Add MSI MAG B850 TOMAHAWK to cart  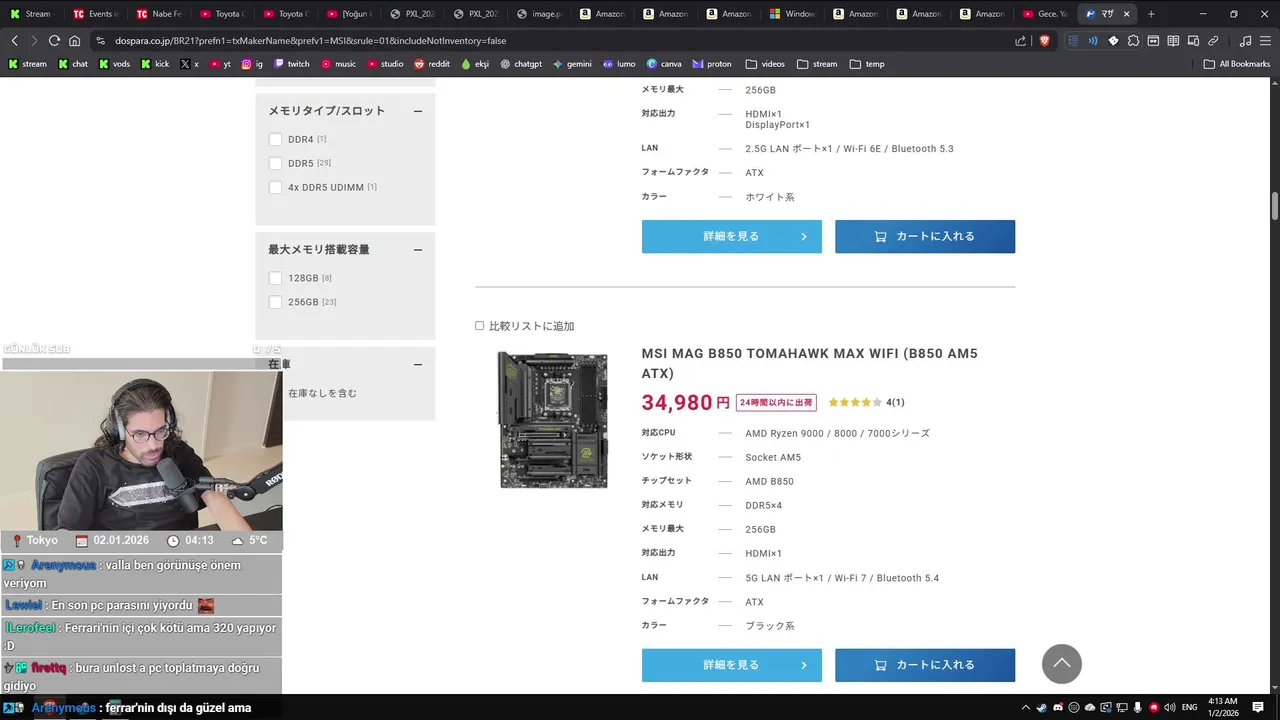tap(925, 665)
